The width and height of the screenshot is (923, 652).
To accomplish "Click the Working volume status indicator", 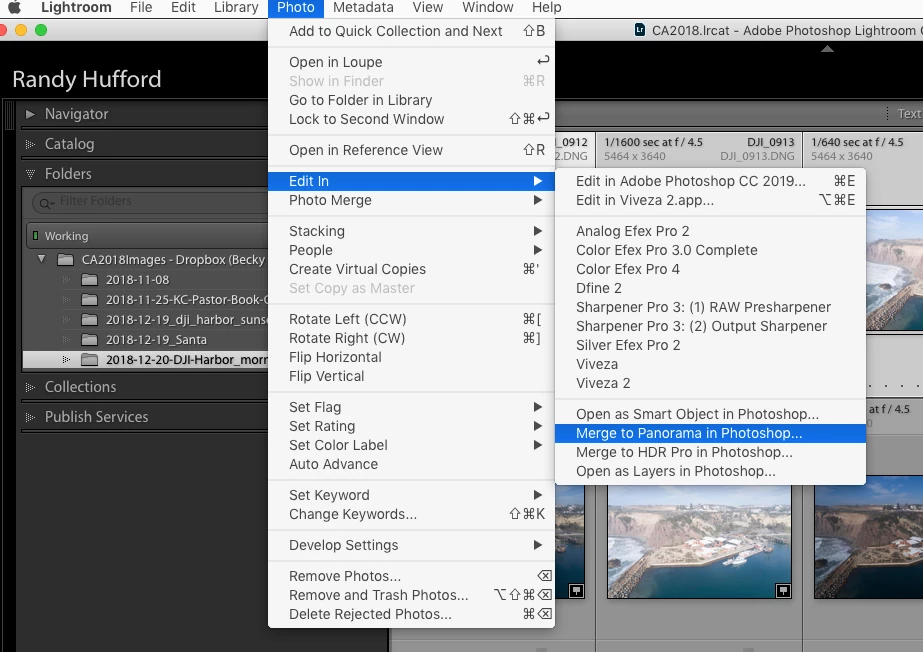I will [x=35, y=236].
